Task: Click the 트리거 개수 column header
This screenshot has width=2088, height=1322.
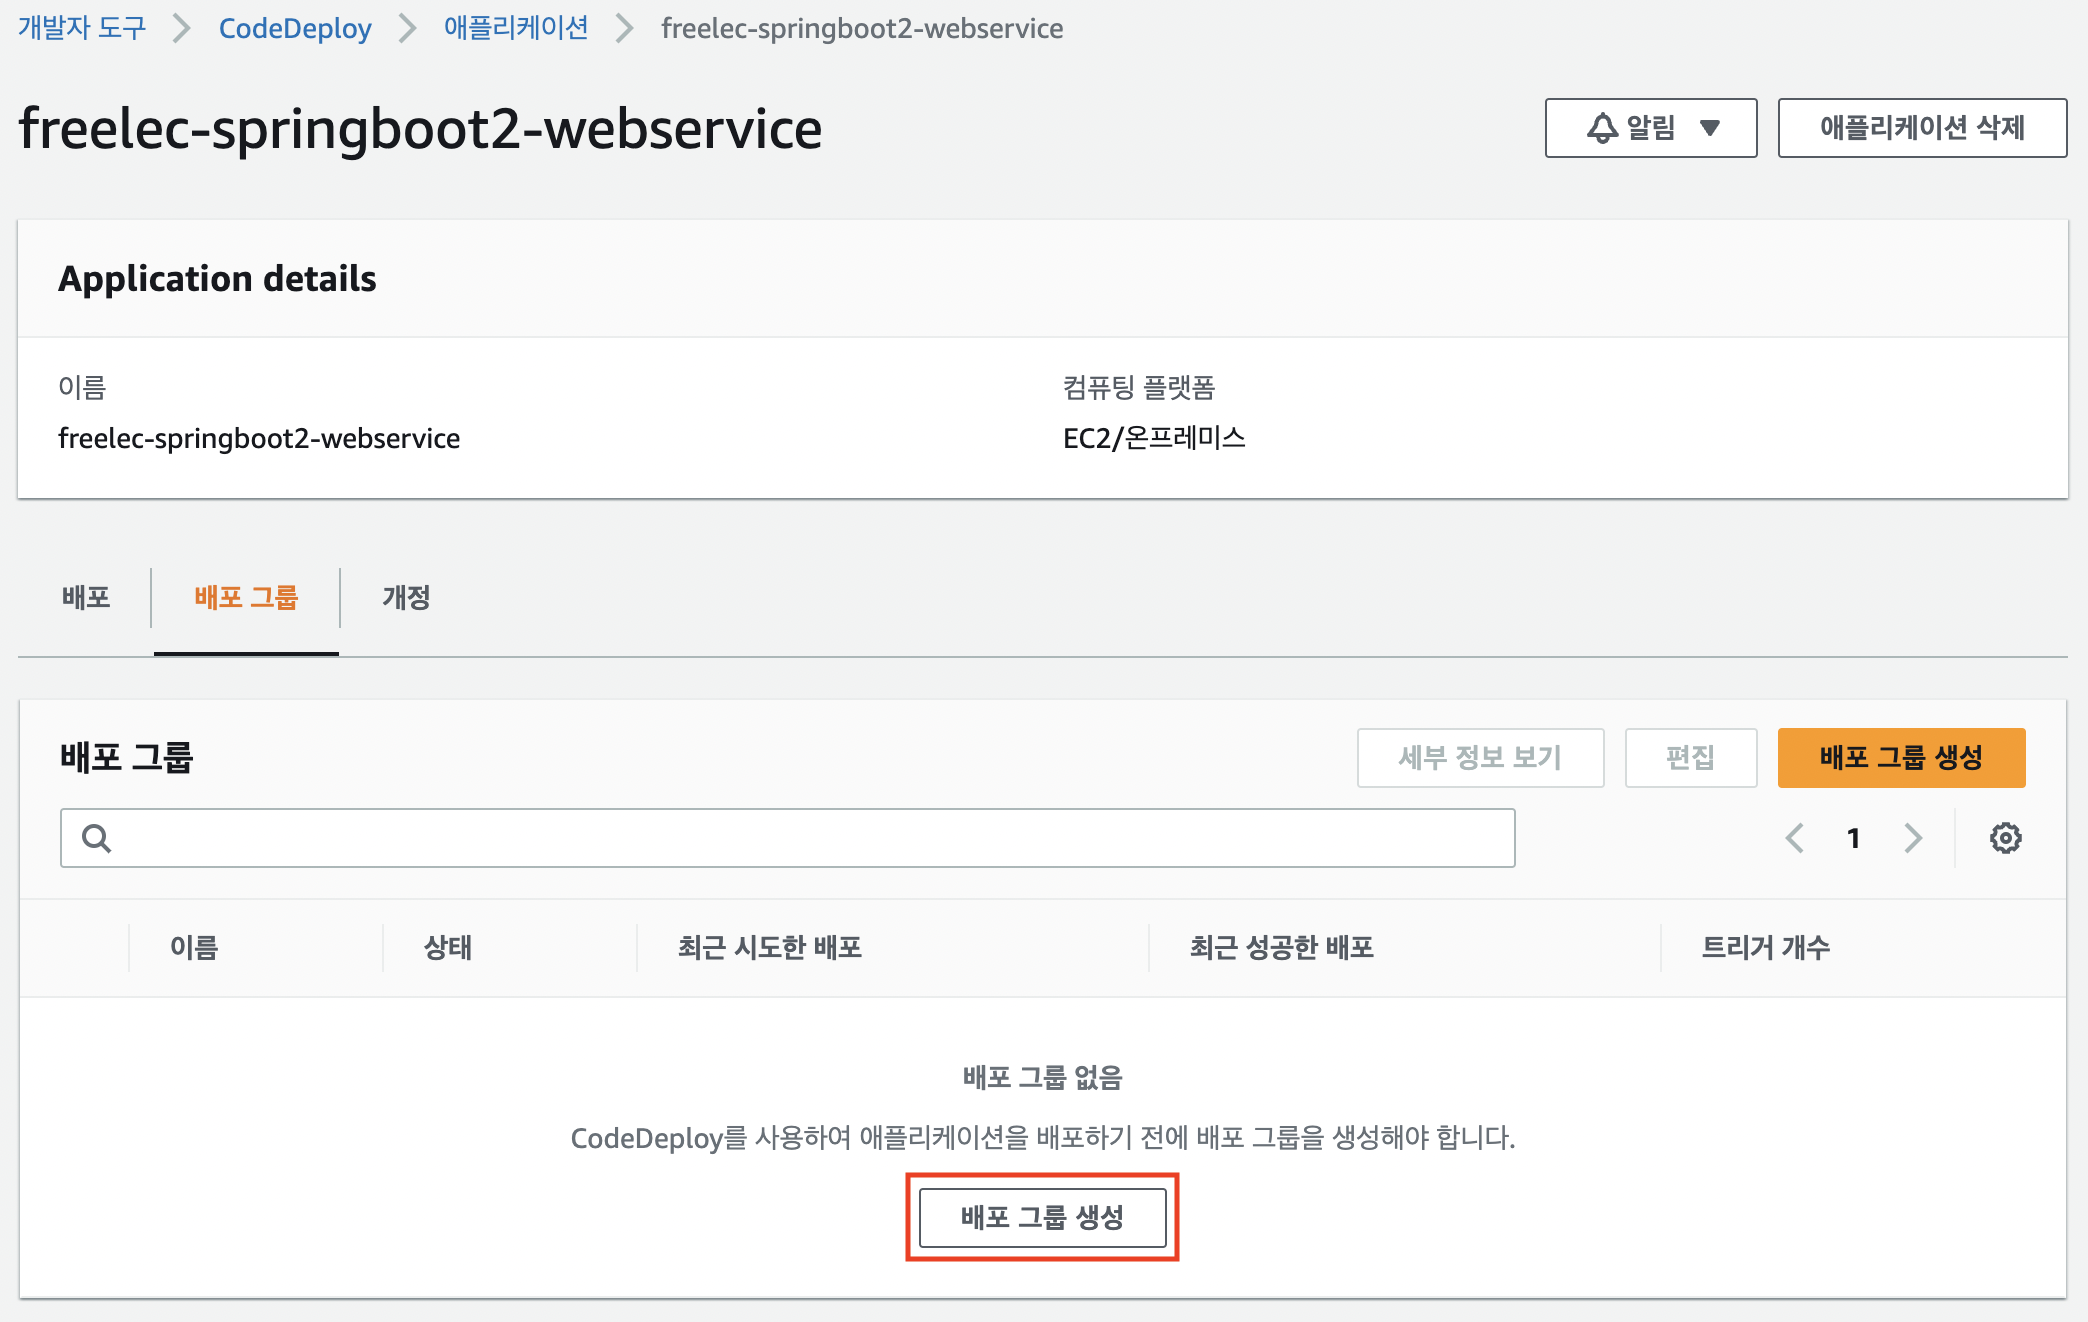Action: click(1766, 947)
